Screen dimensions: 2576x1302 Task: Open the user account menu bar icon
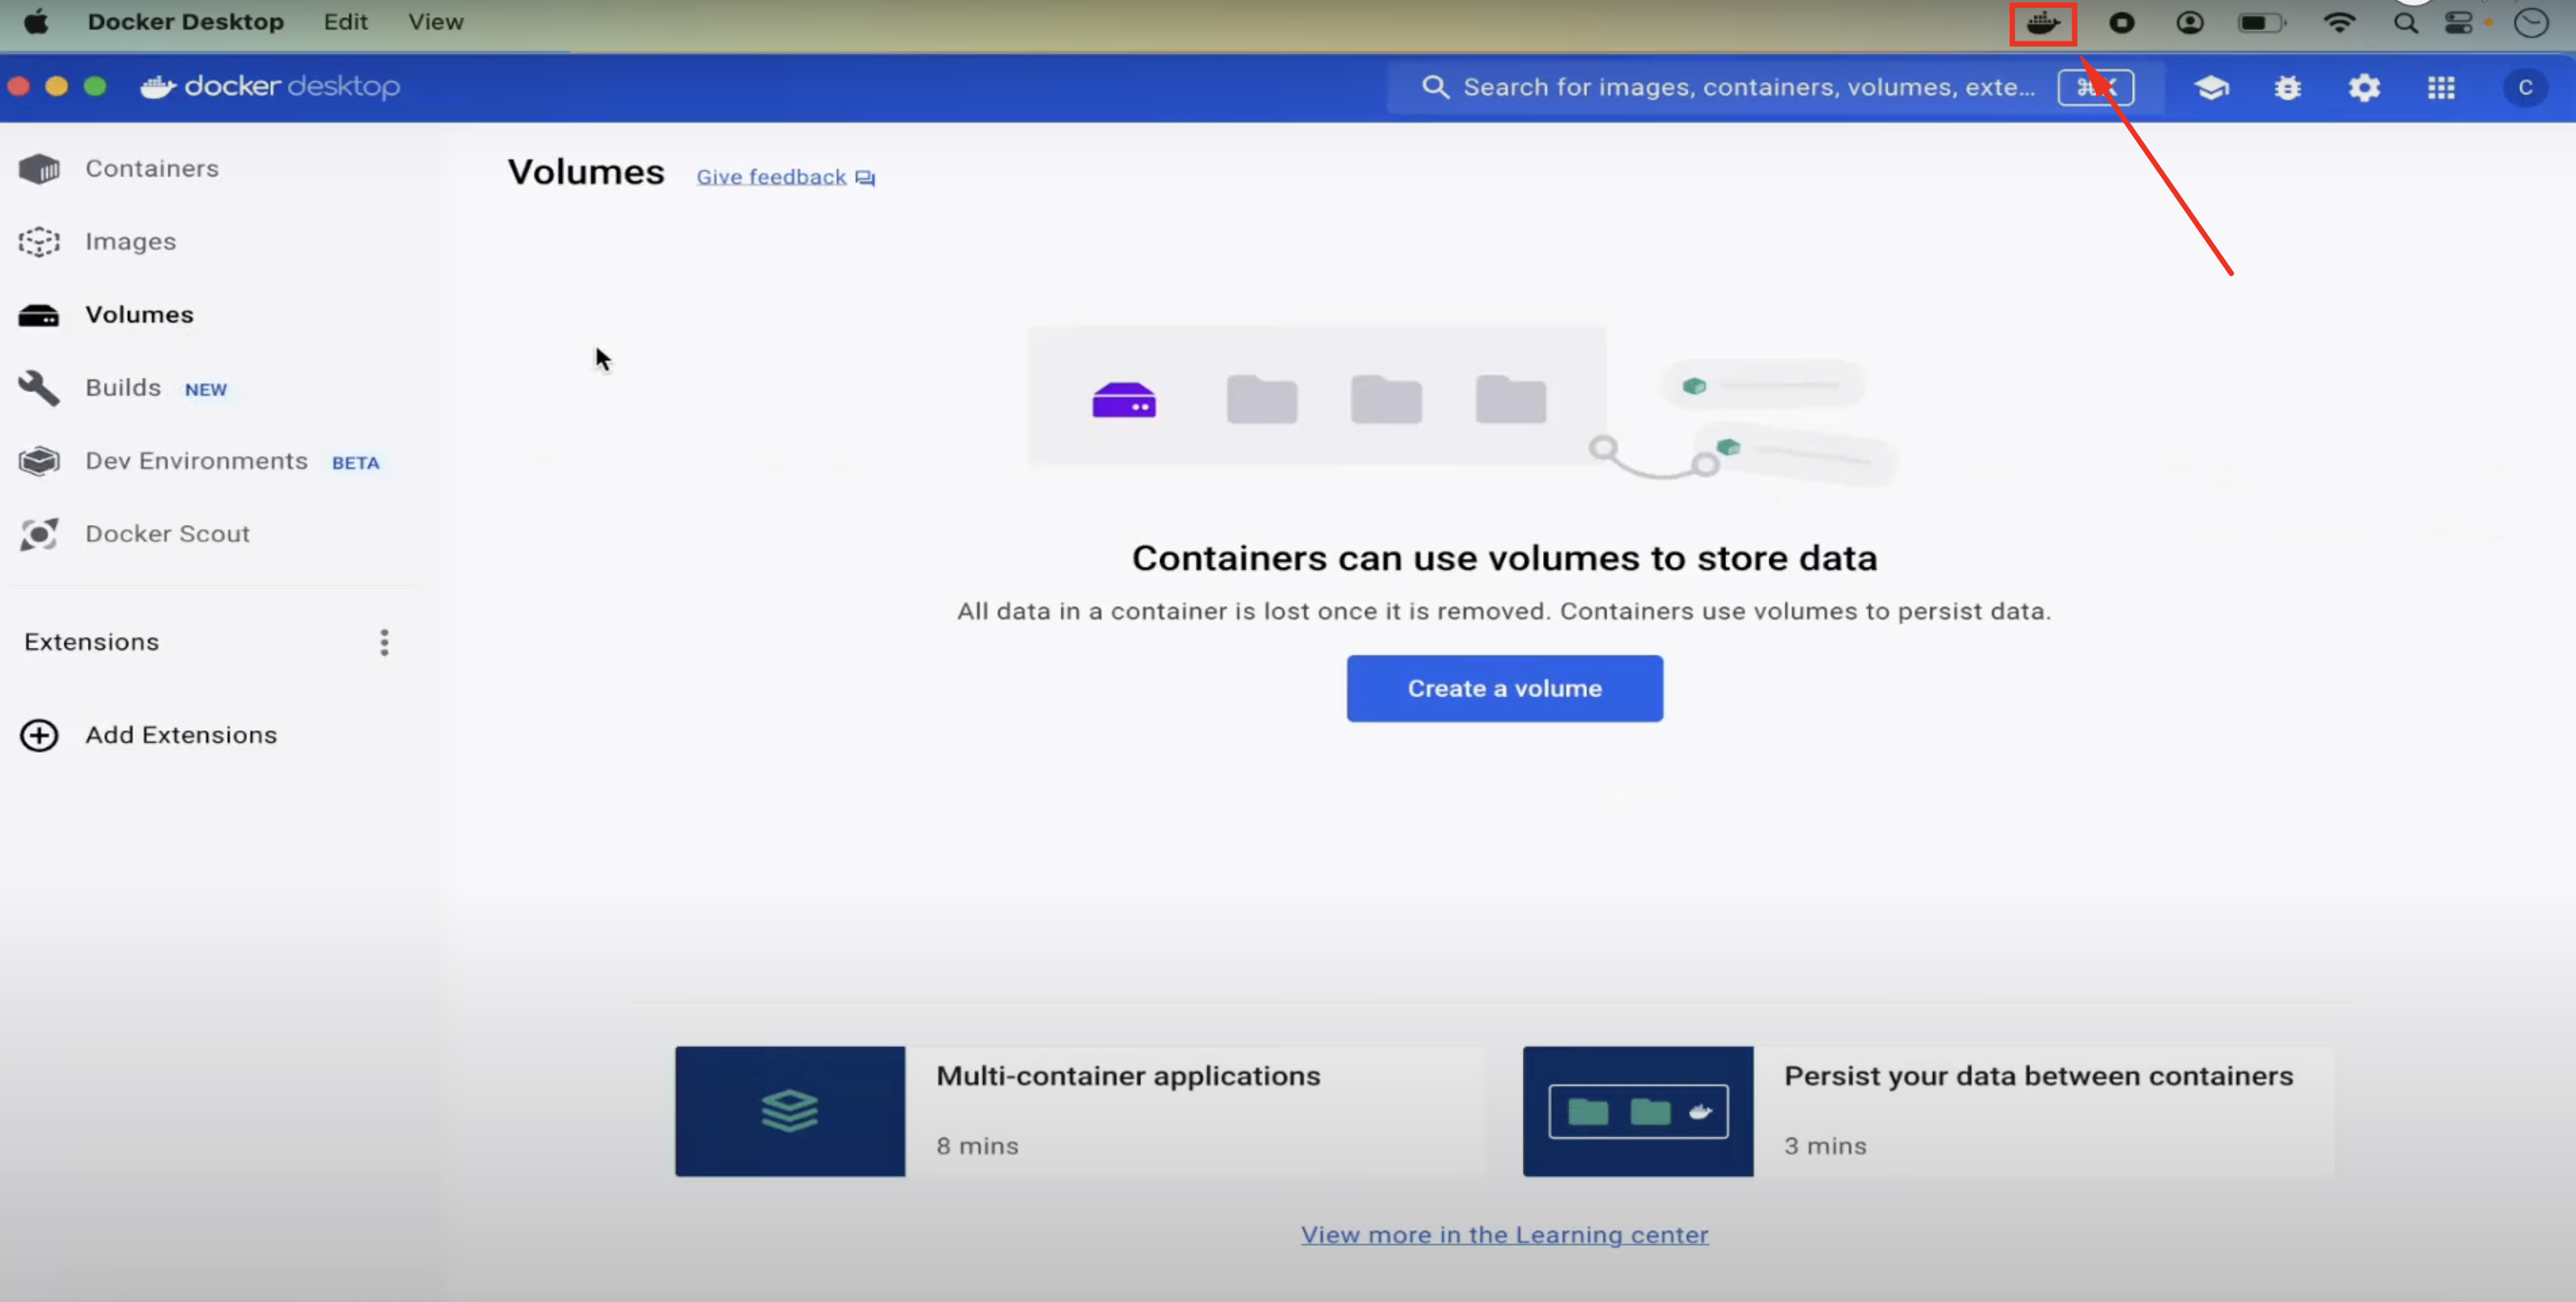pyautogui.click(x=2189, y=23)
